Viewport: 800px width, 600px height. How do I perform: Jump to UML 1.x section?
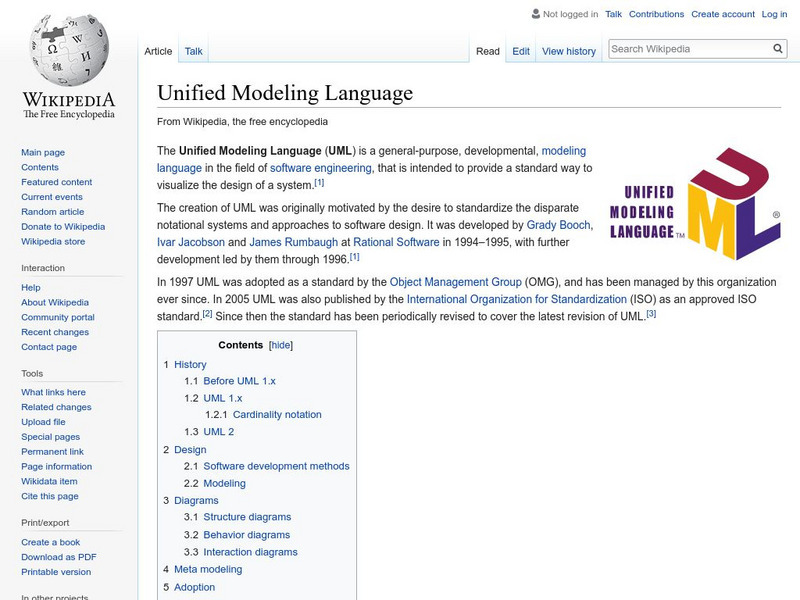222,398
